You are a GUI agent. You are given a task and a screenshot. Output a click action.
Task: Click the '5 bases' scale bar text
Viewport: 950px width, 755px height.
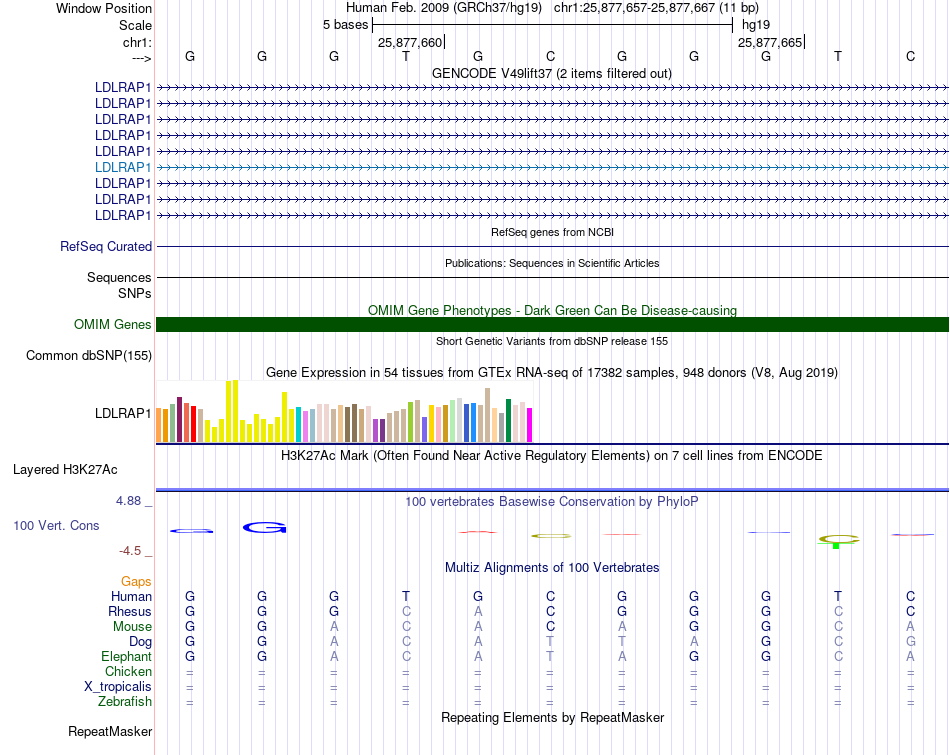click(x=345, y=25)
